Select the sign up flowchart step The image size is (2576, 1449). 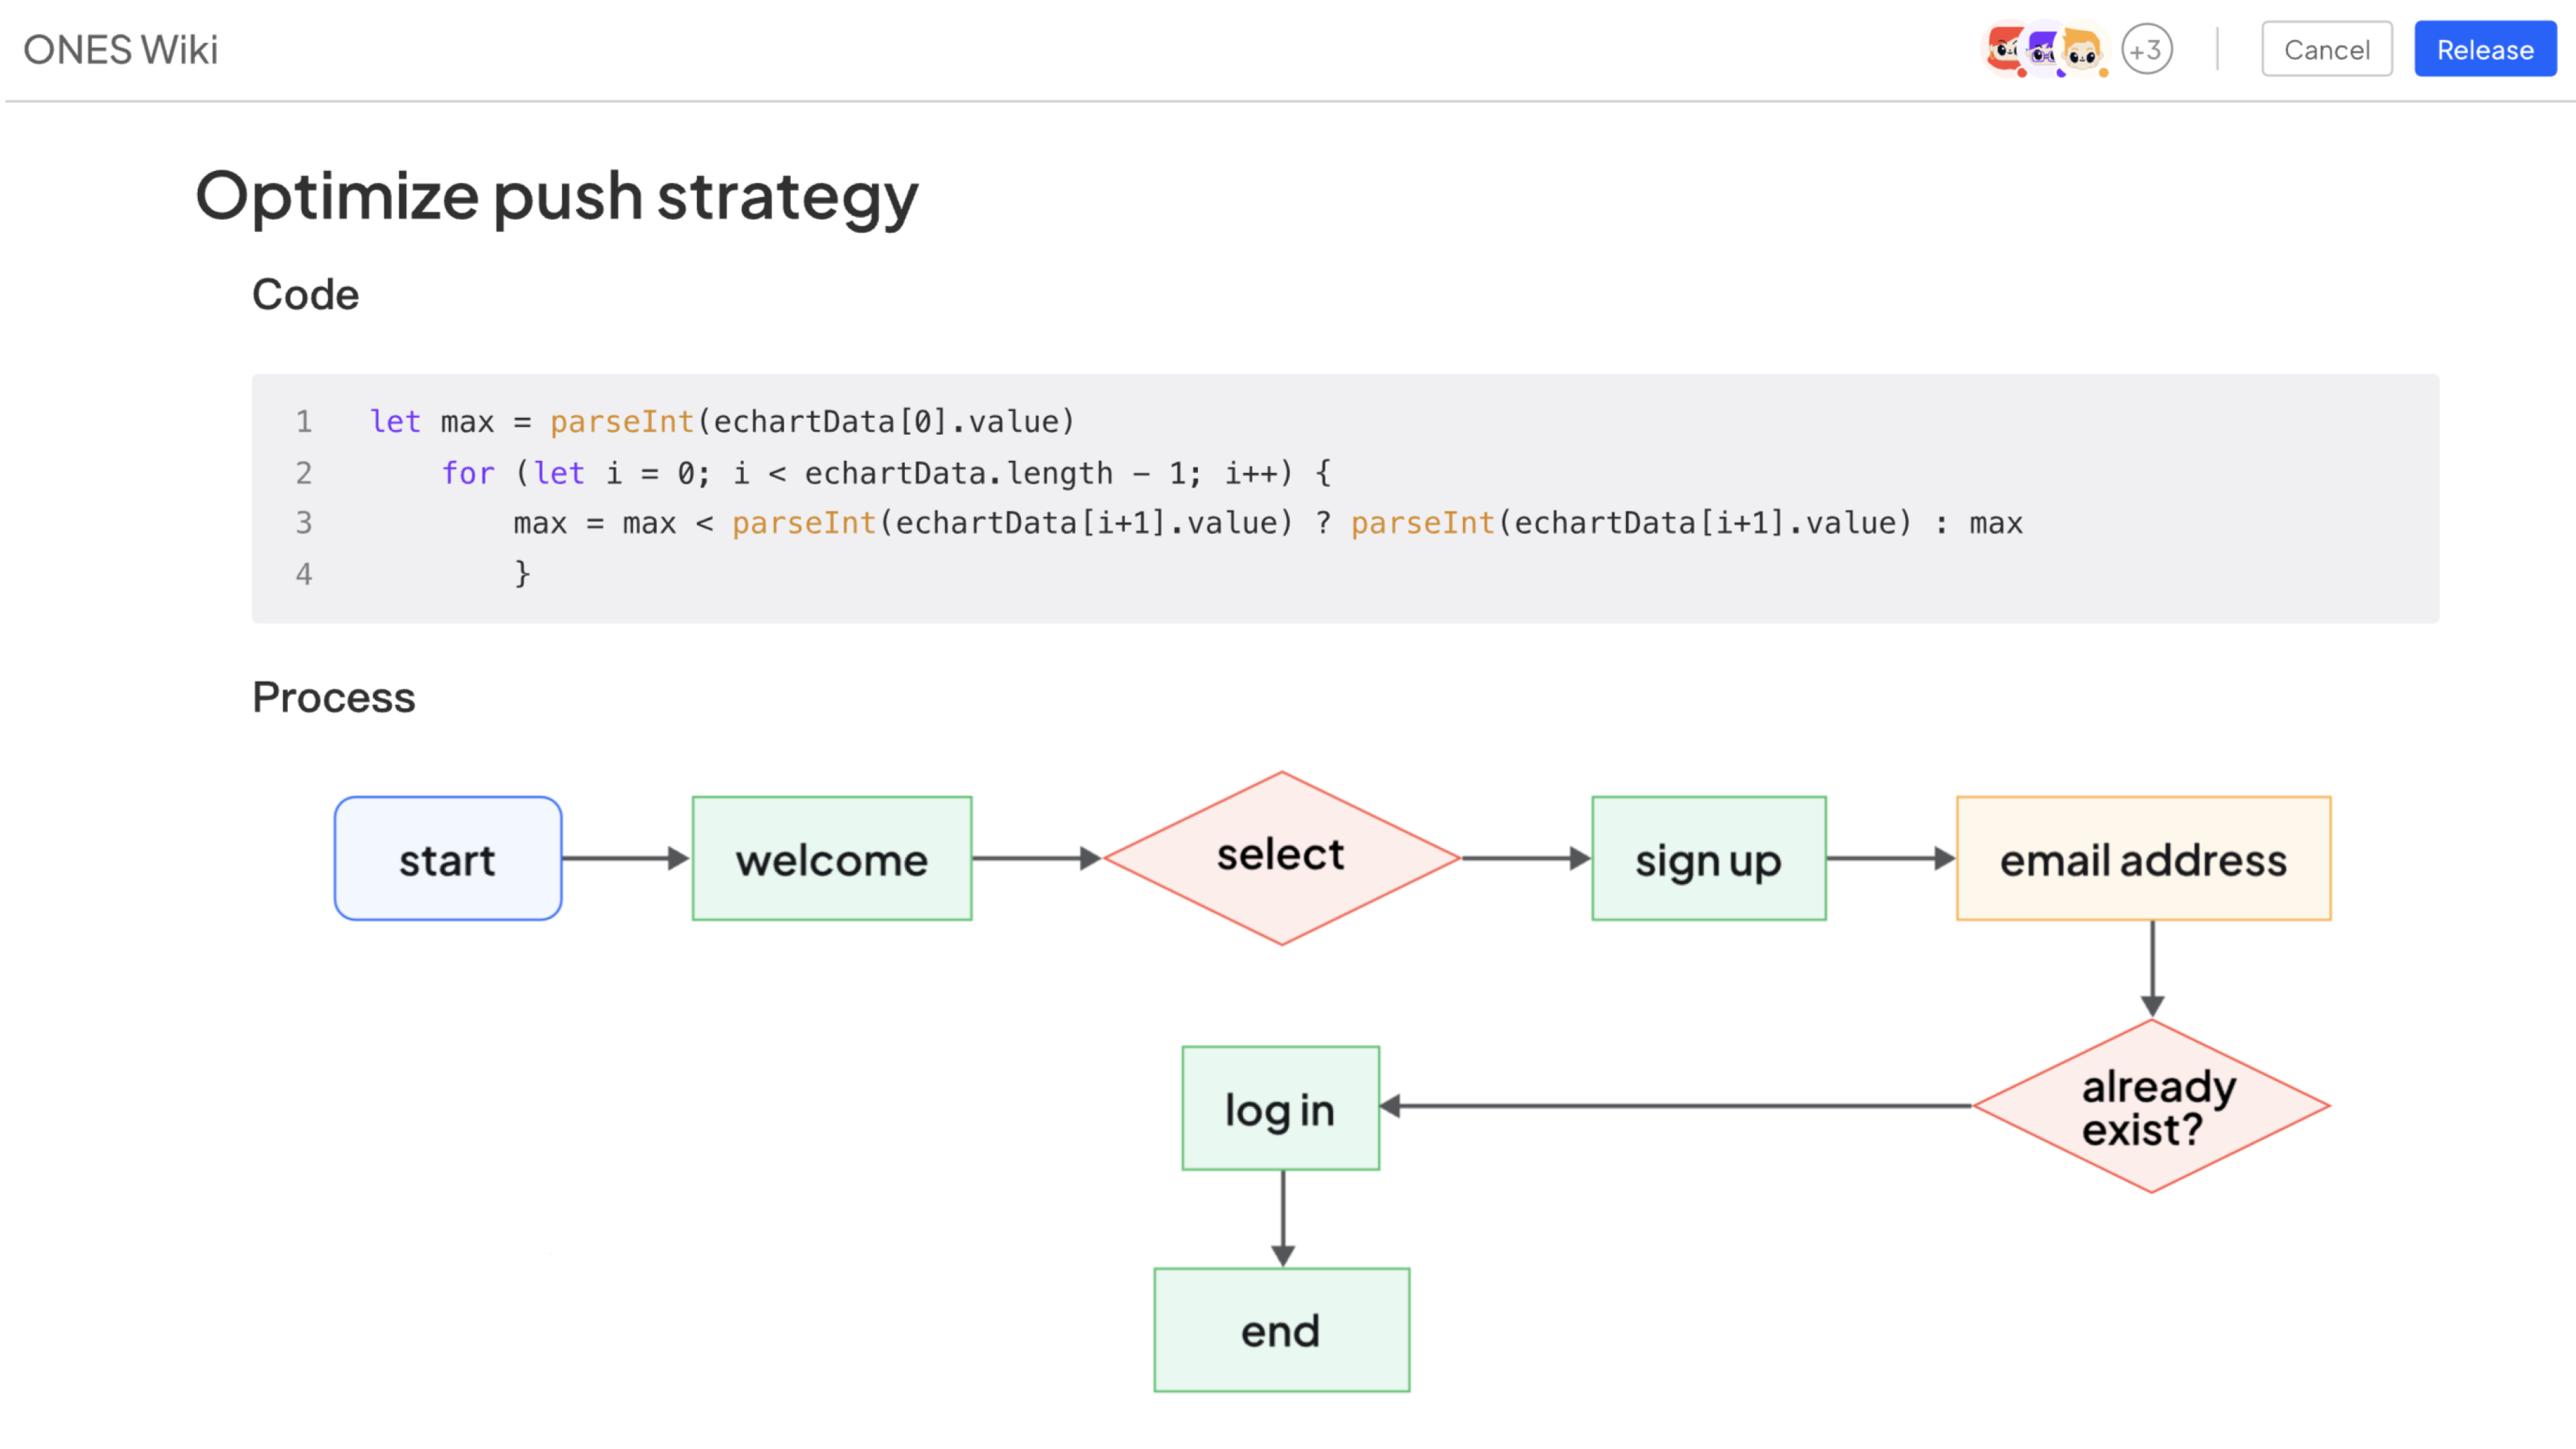point(1709,858)
